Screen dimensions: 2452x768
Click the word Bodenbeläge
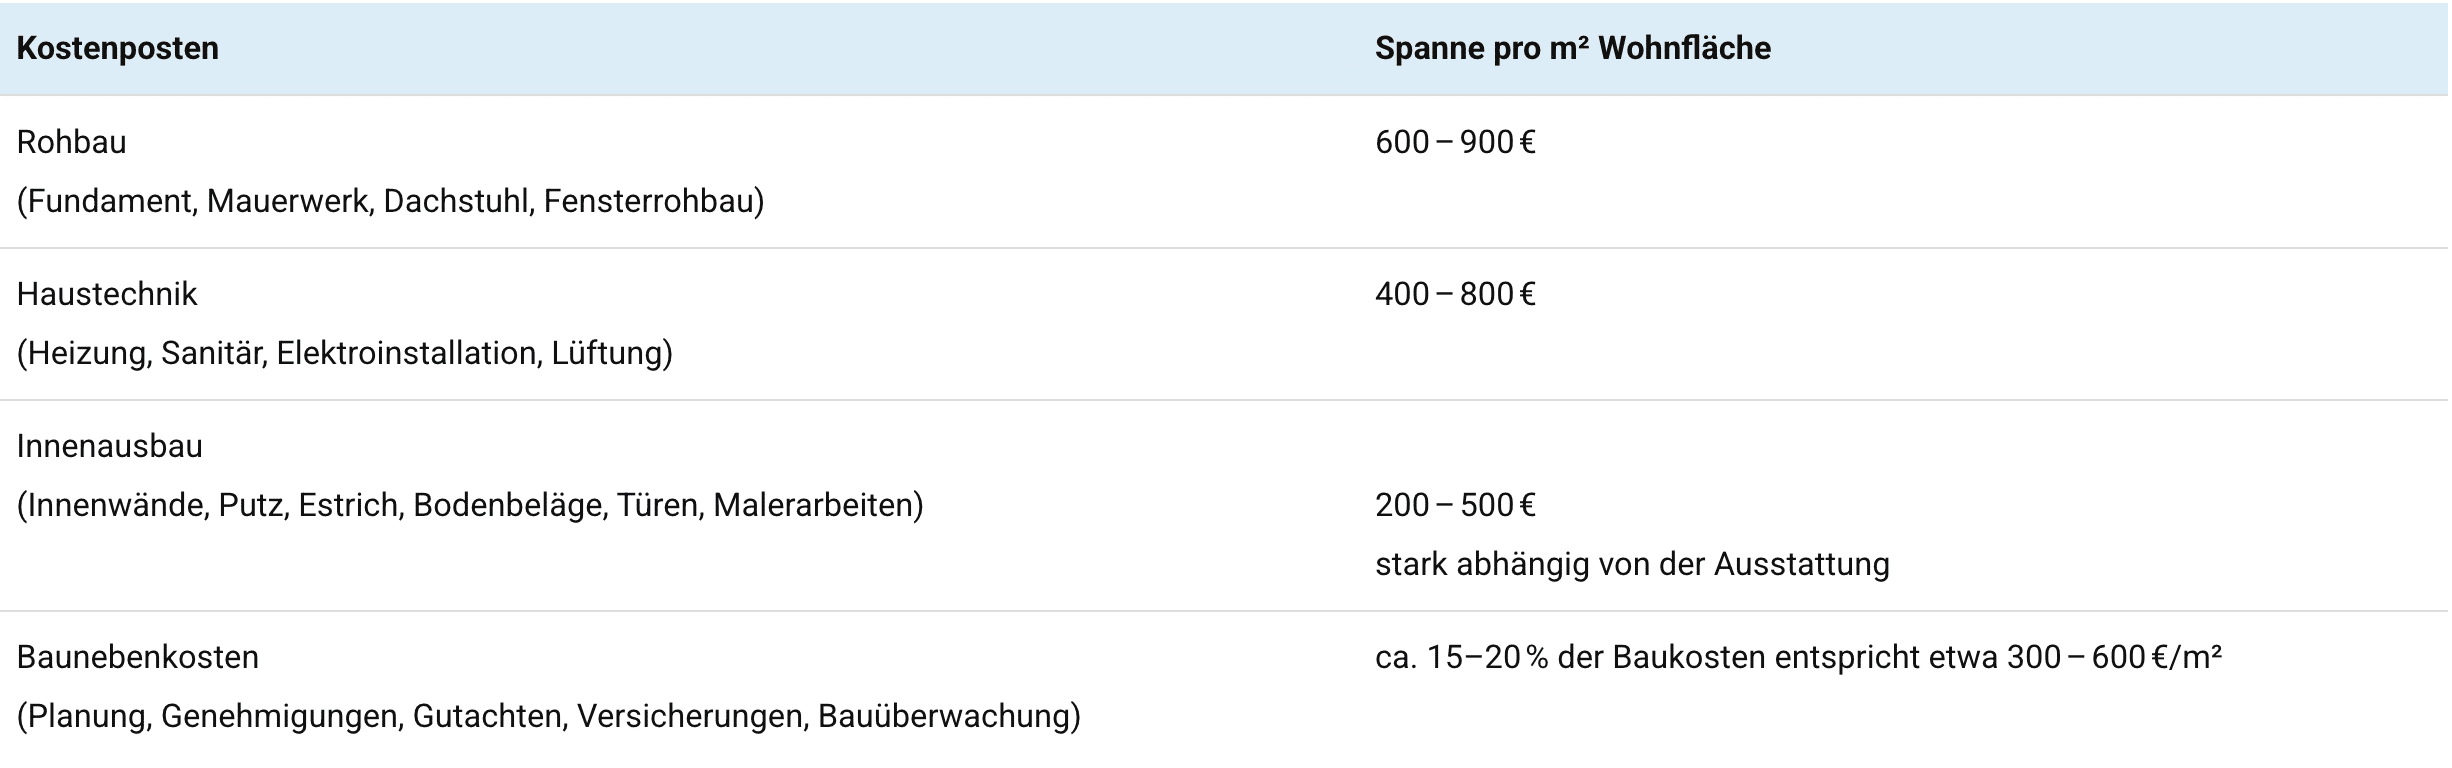[509, 506]
